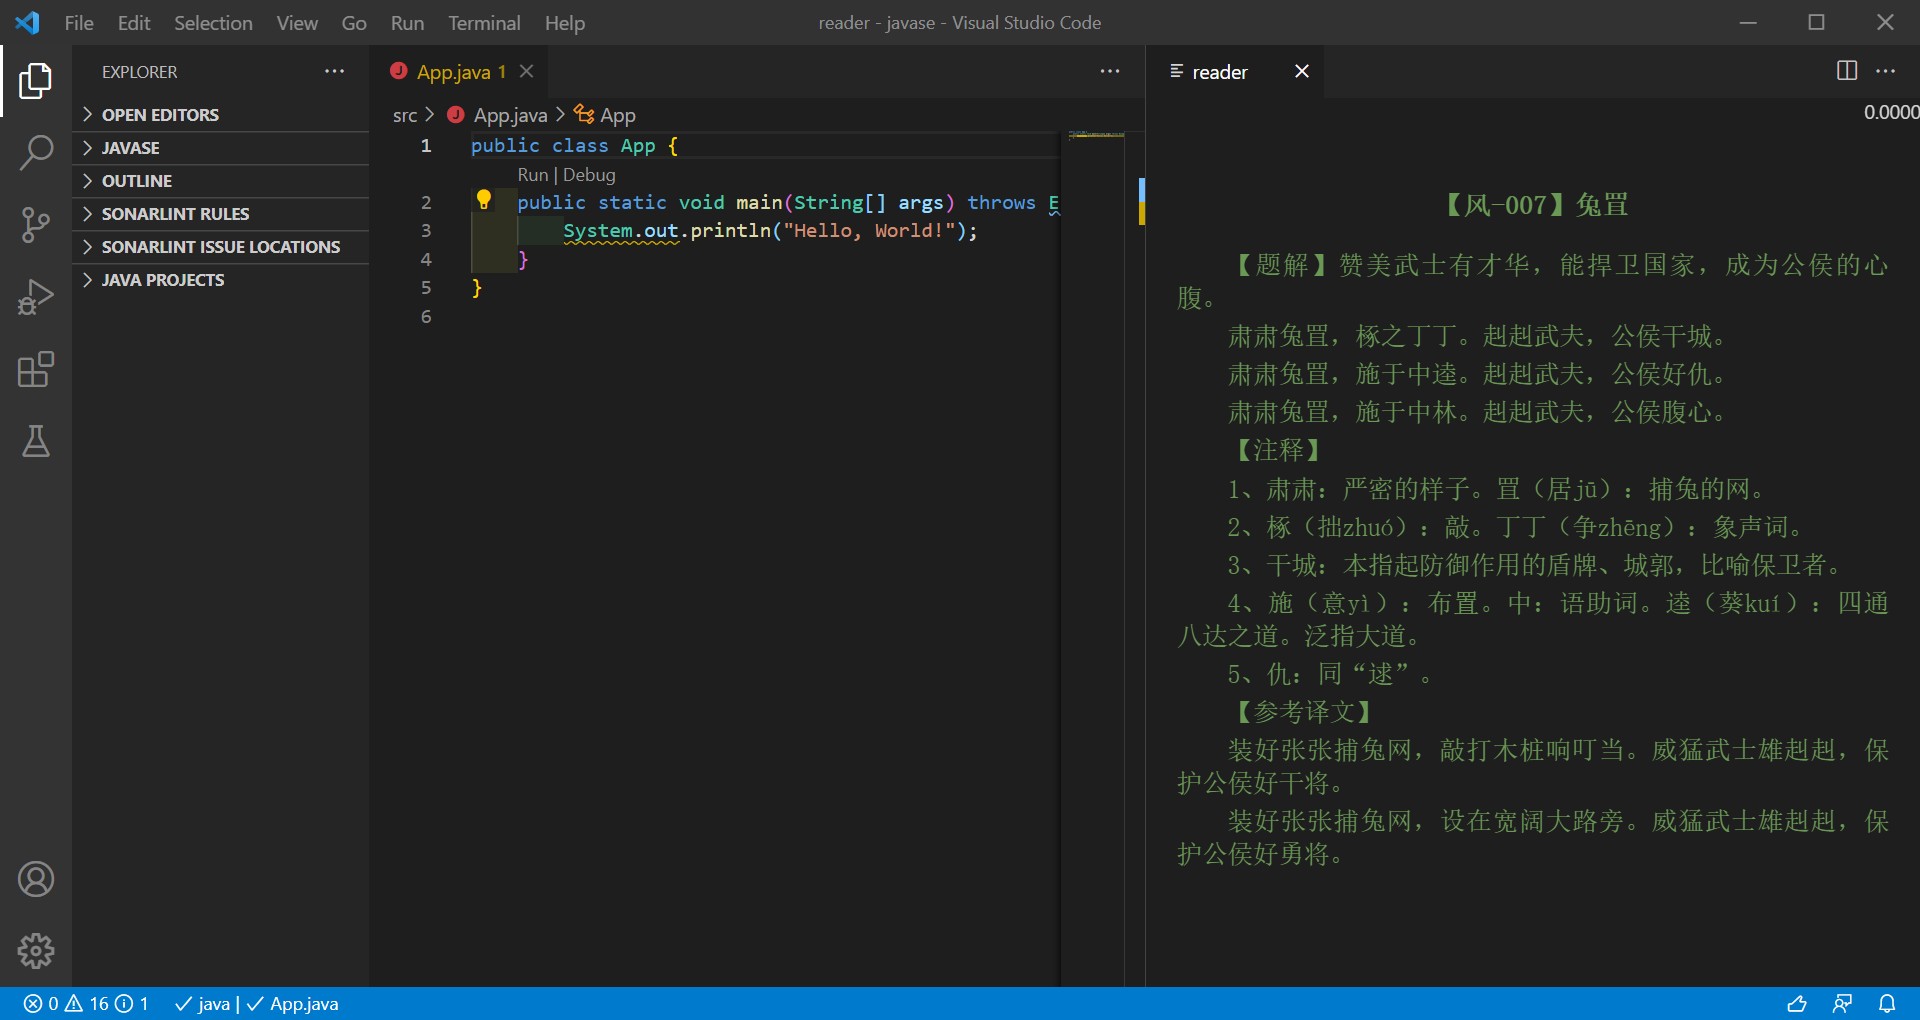The image size is (1920, 1020).
Task: Expand the OPEN EDITORS section
Action: [220, 114]
